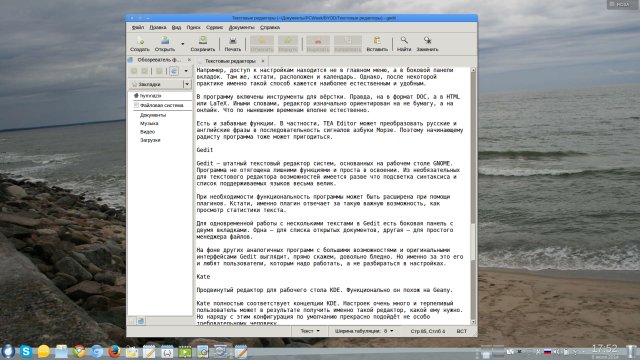This screenshot has width=640, height=360.
Task: Print the document using the Печать icon
Action: point(233,44)
